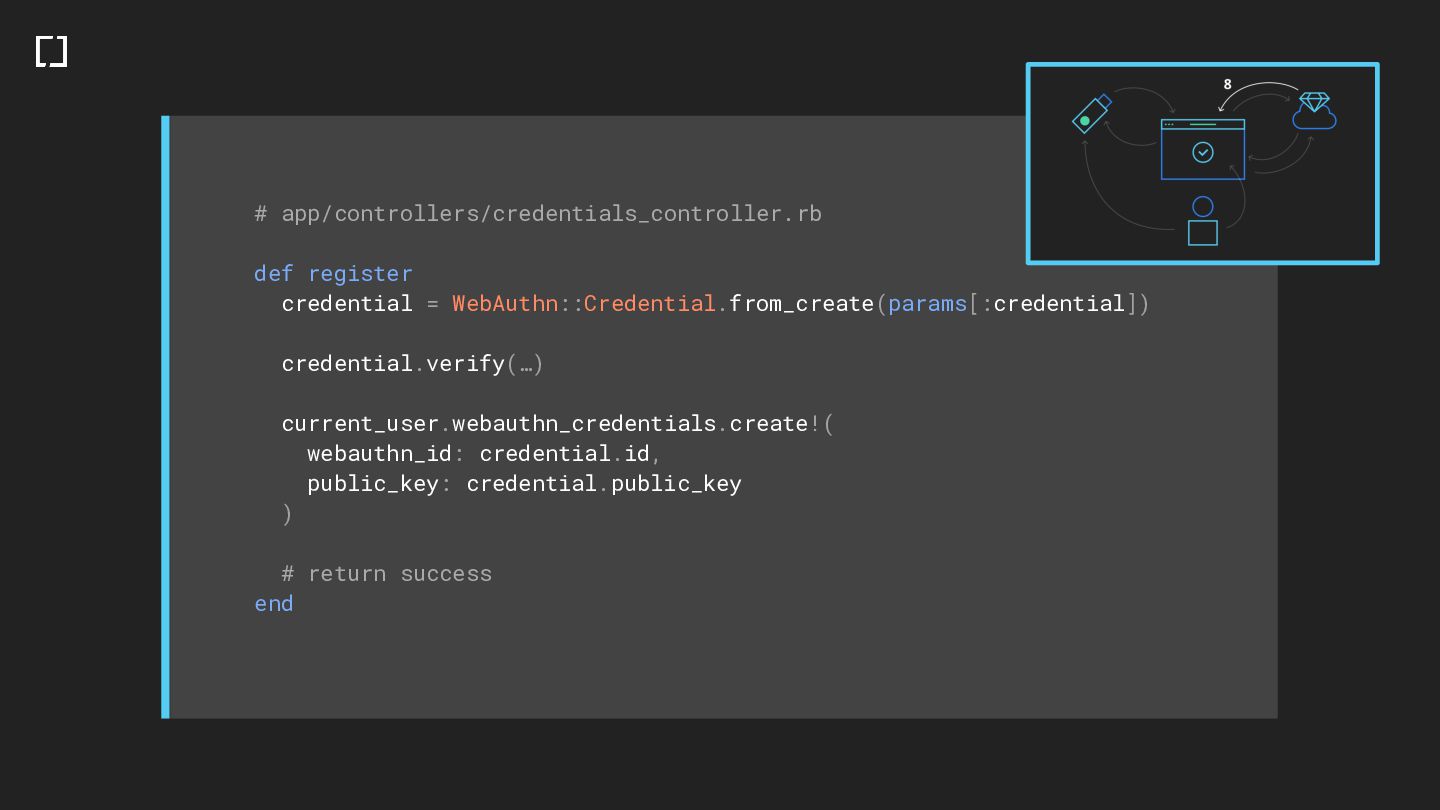Click the 'from_create' method call

coord(801,303)
